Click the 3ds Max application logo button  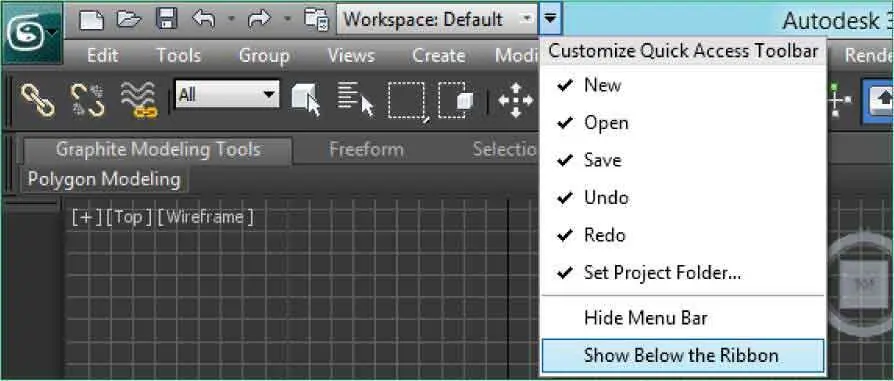pyautogui.click(x=32, y=34)
